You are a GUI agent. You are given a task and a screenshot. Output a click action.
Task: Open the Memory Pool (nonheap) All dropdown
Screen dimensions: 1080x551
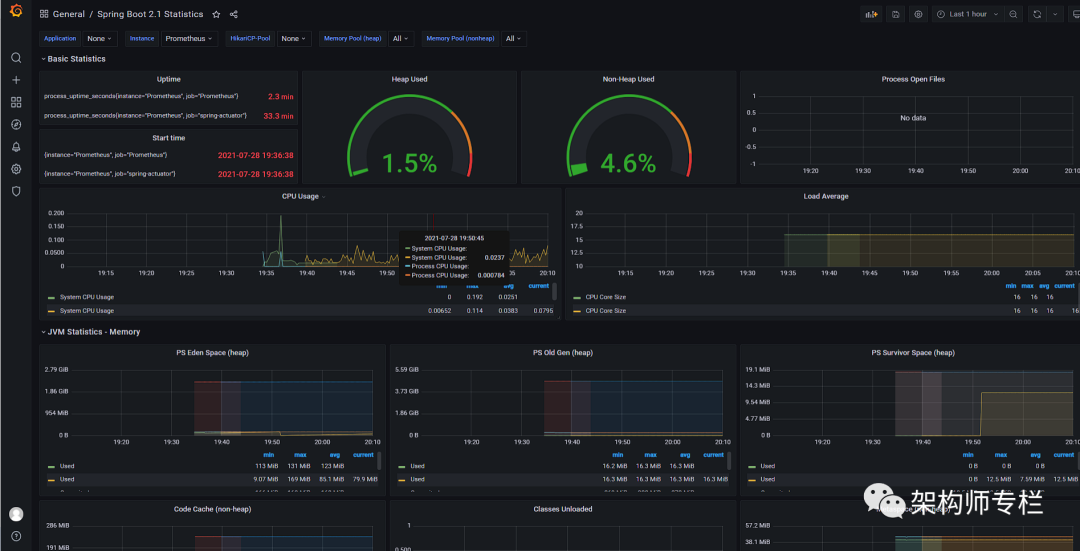514,39
